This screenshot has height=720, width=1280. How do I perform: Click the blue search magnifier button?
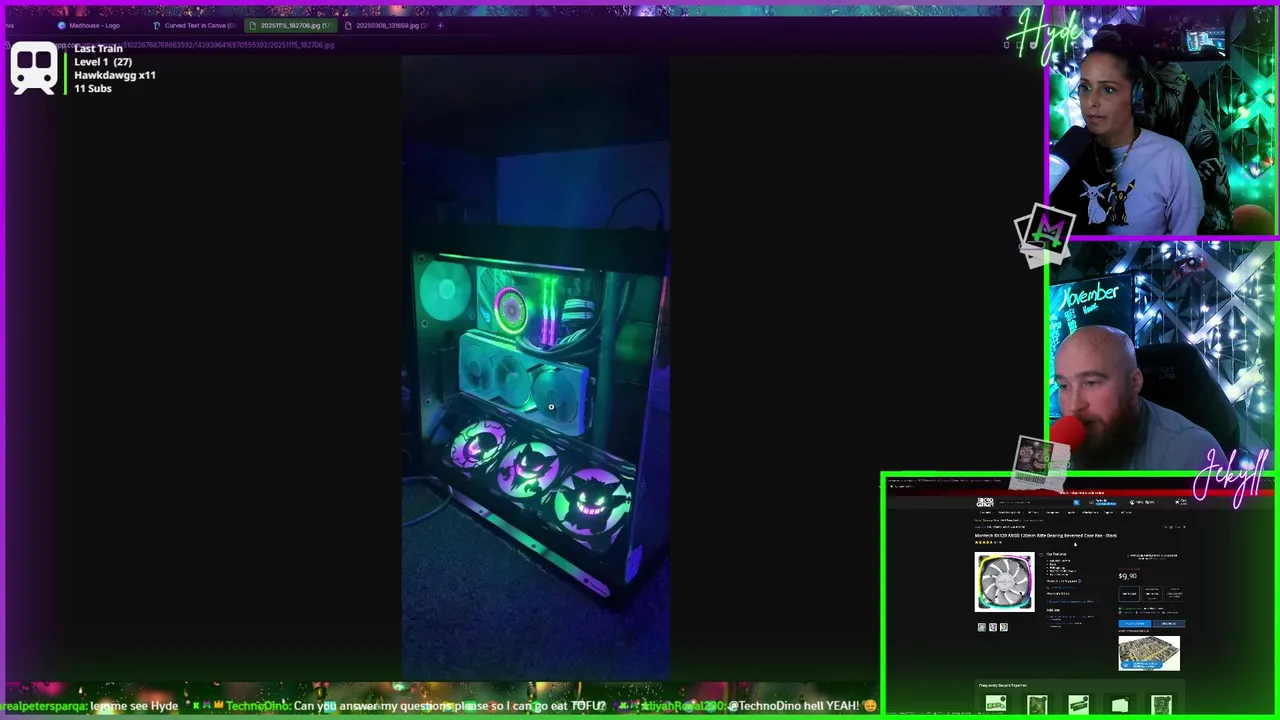(1076, 502)
